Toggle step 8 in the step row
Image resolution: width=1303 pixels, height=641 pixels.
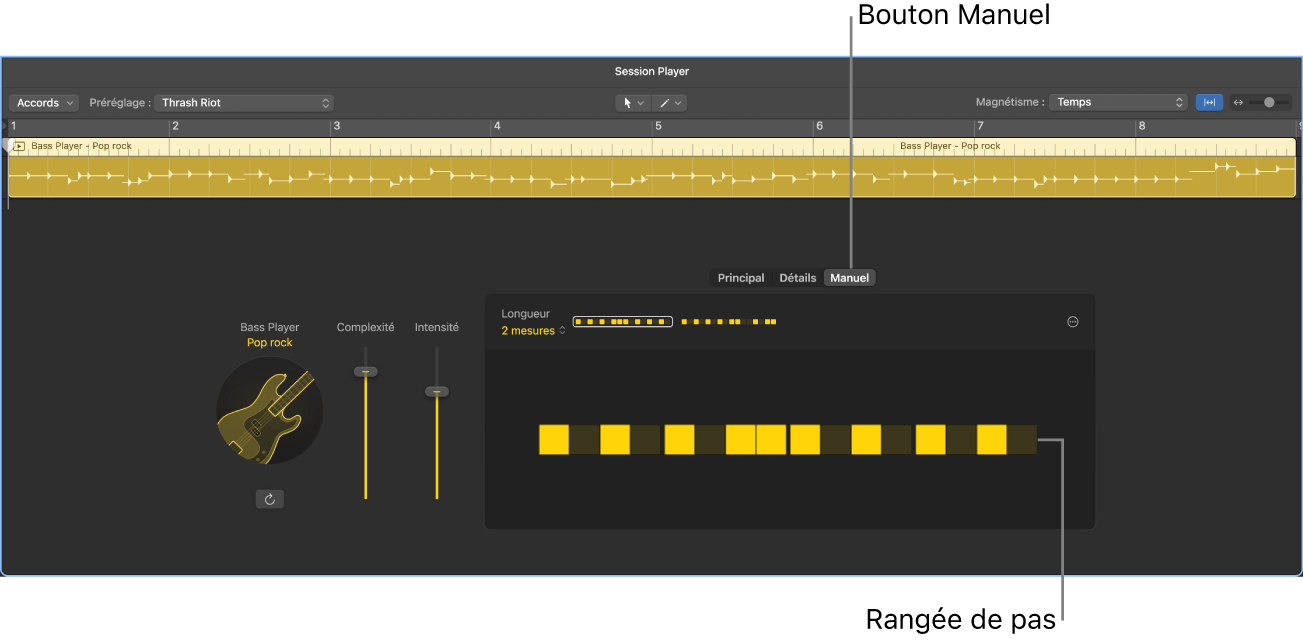[772, 439]
